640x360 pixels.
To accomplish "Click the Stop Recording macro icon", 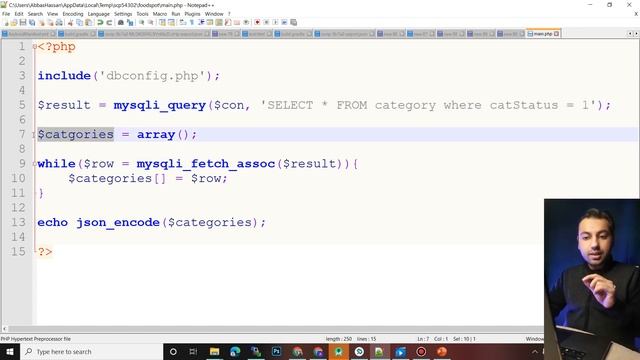I will tap(267, 22).
